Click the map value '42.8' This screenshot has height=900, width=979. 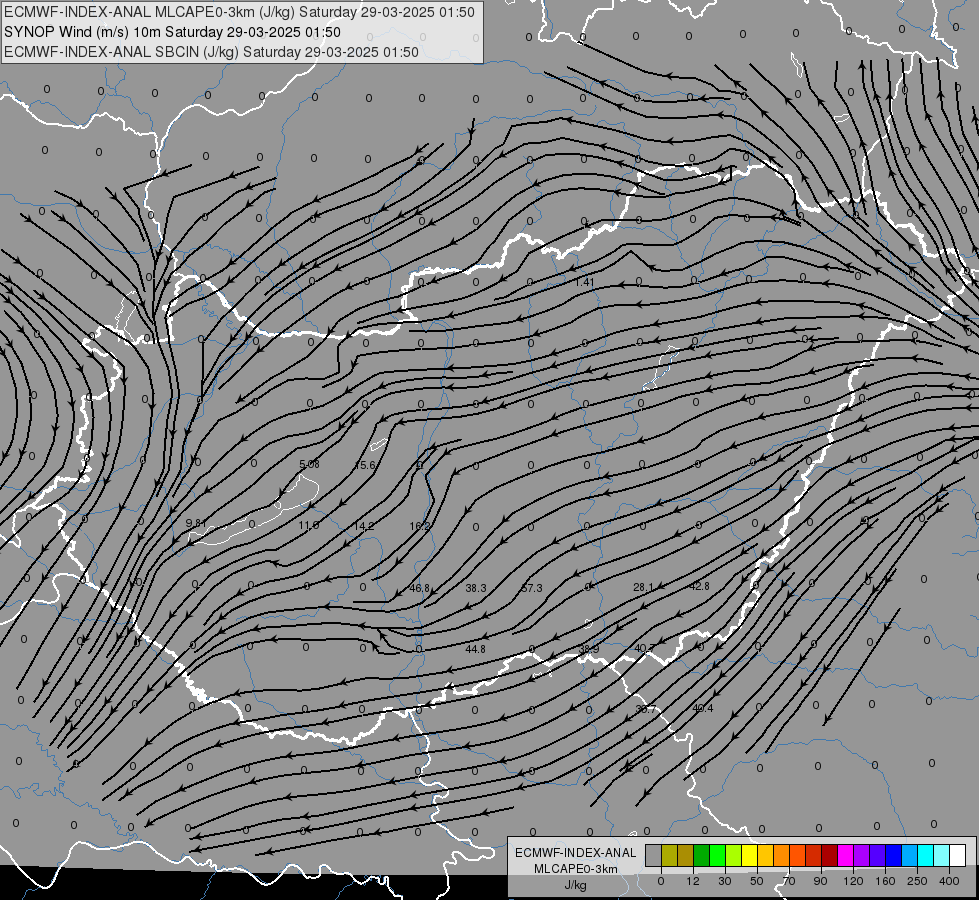click(700, 586)
